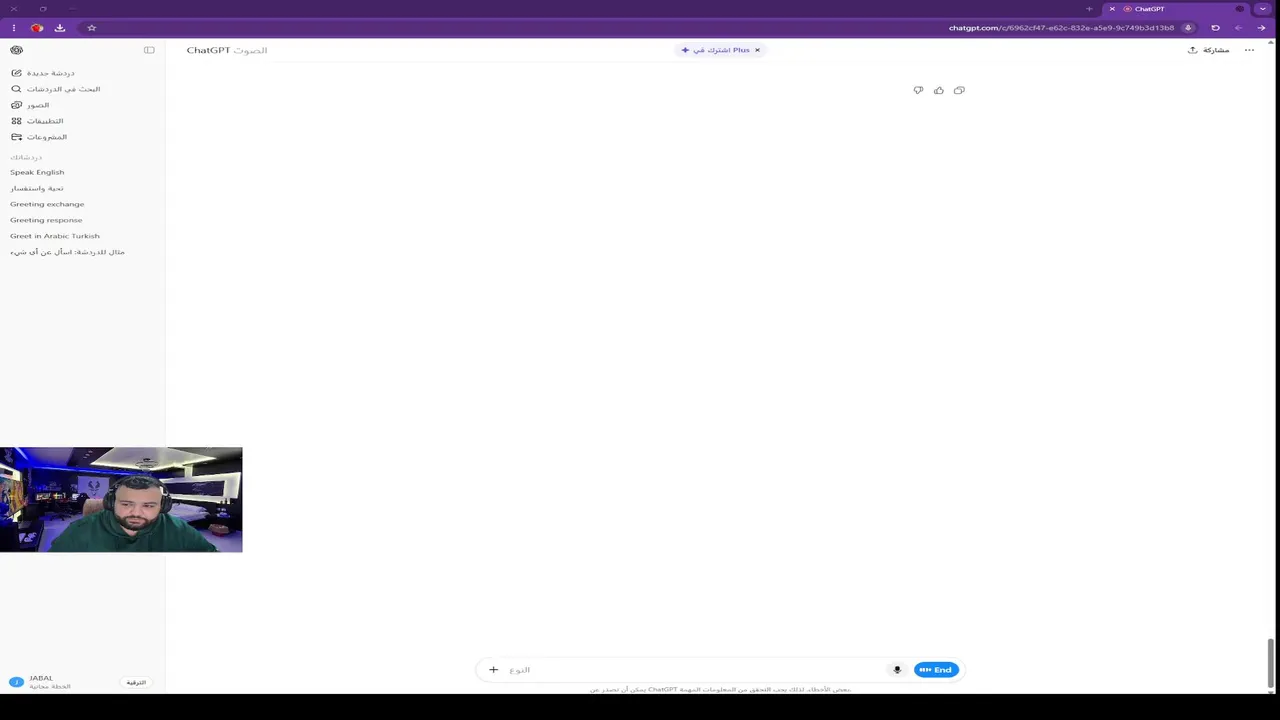The height and width of the screenshot is (720, 1280).
Task: Collapse the sidebar with the panel toggle icon
Action: click(149, 50)
